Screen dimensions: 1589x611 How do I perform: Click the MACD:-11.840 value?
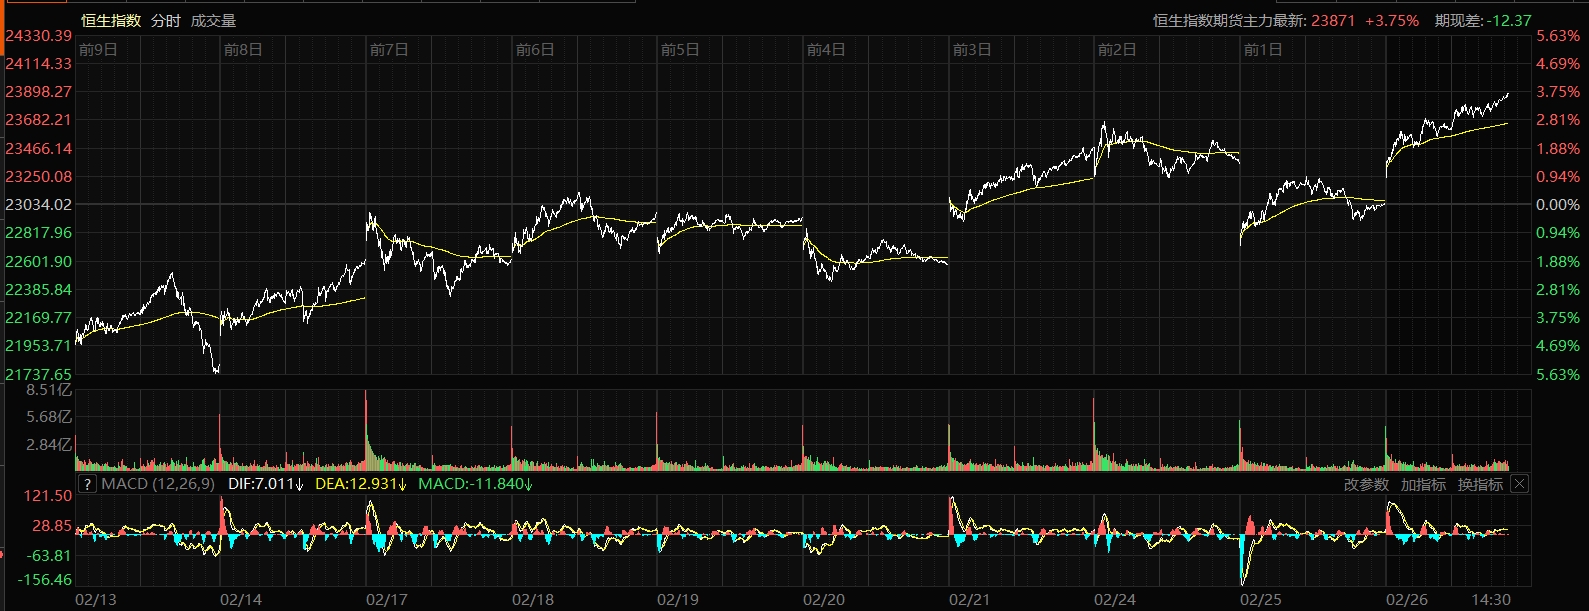[x=475, y=484]
